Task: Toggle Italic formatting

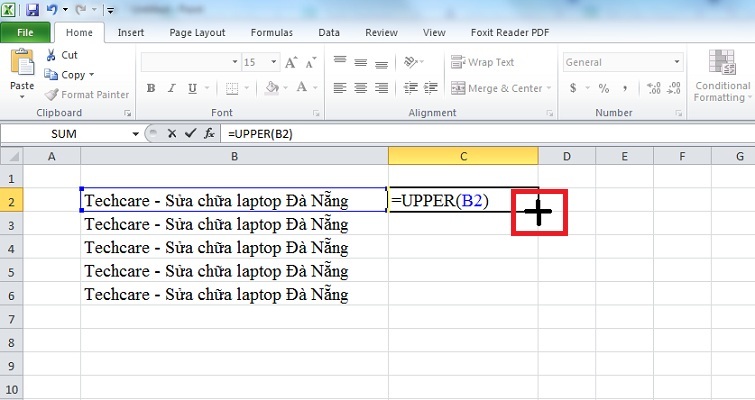Action: tap(171, 88)
